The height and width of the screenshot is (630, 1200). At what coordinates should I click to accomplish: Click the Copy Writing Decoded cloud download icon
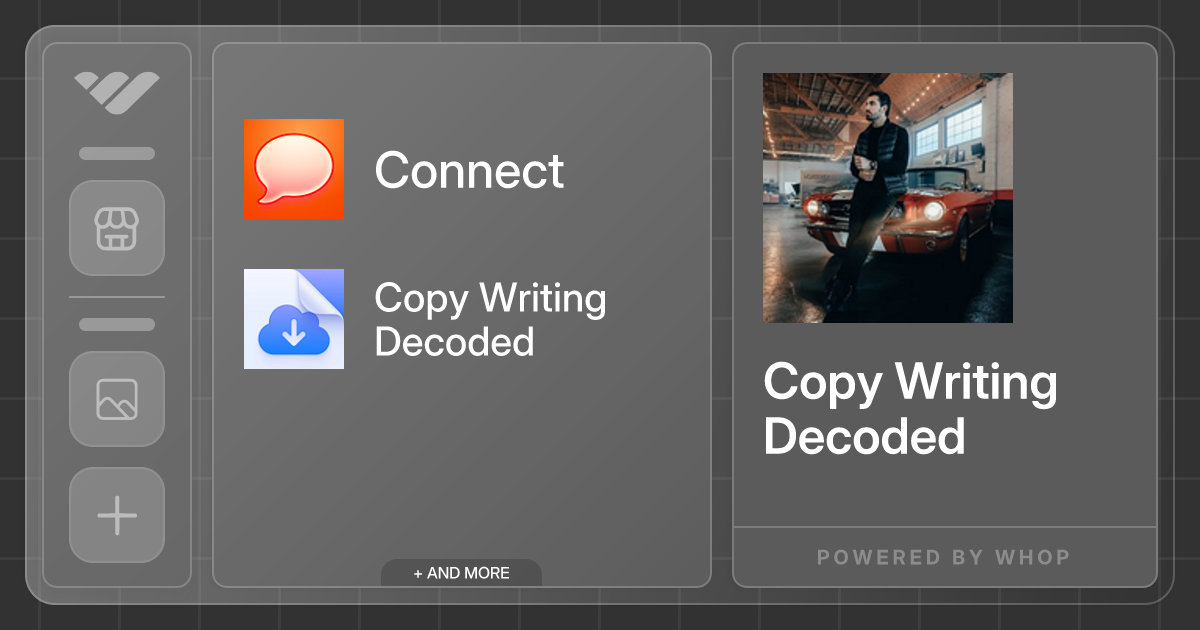coord(293,318)
